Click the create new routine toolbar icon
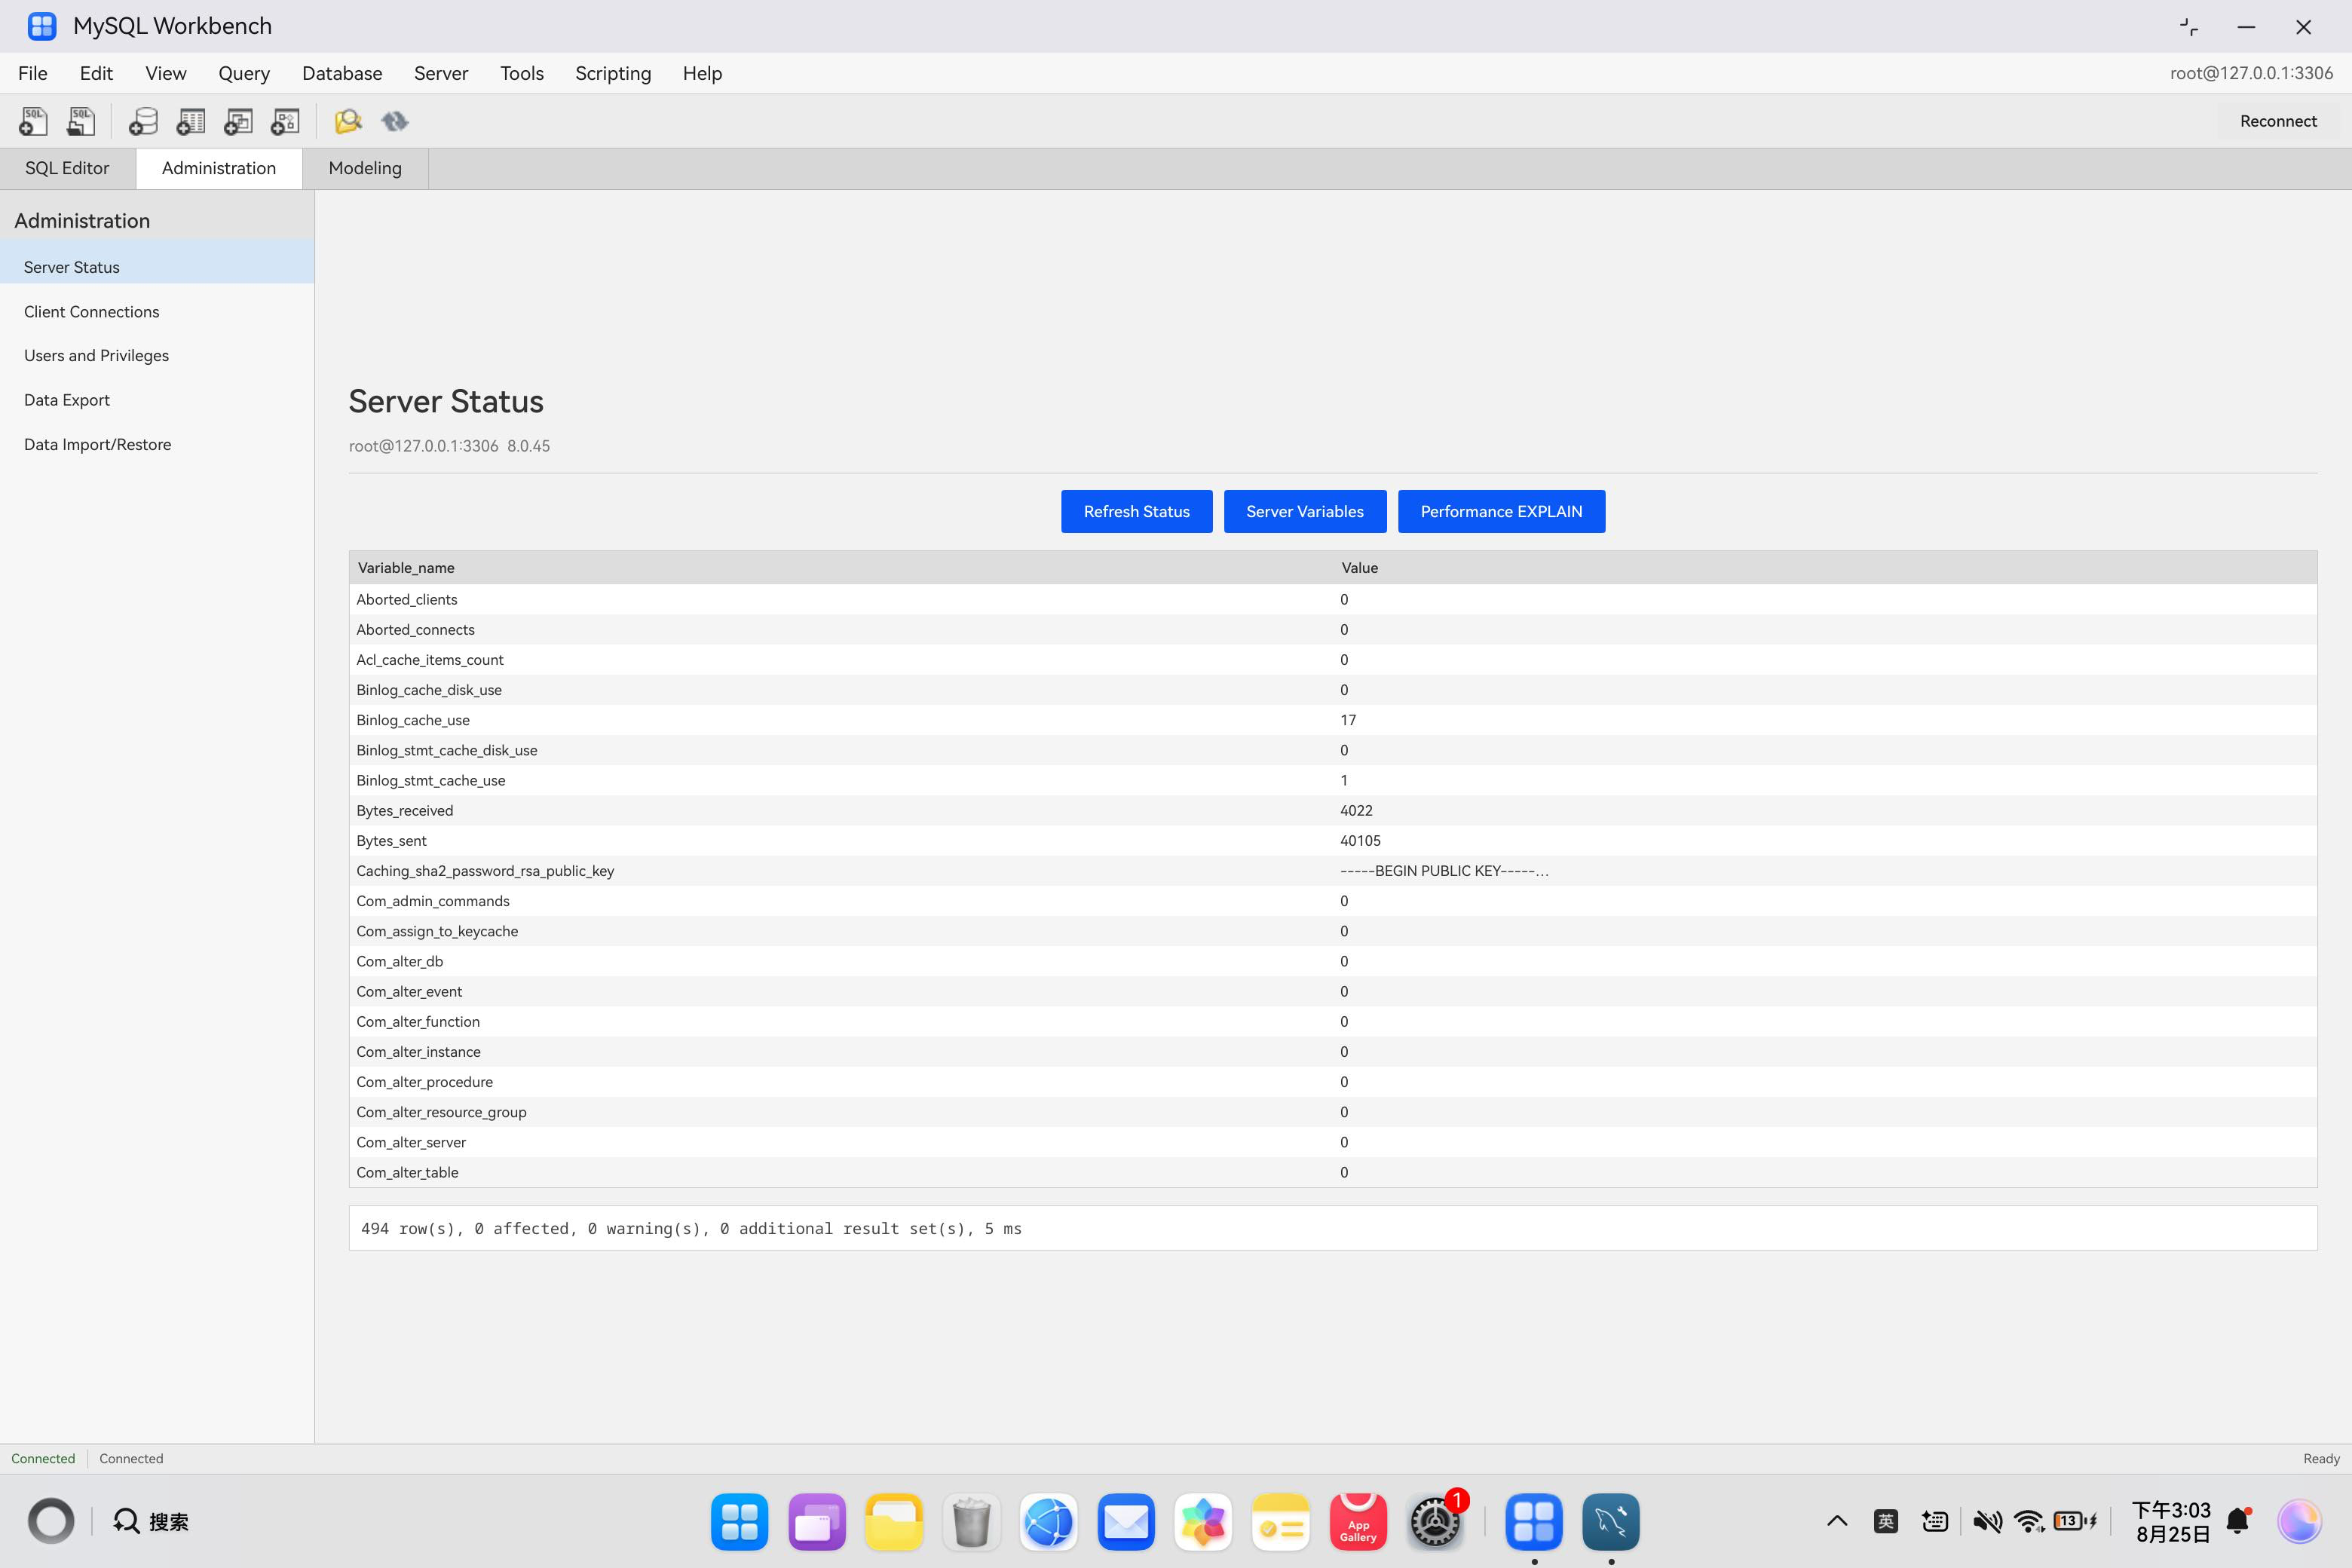2352x1568 pixels. click(285, 121)
